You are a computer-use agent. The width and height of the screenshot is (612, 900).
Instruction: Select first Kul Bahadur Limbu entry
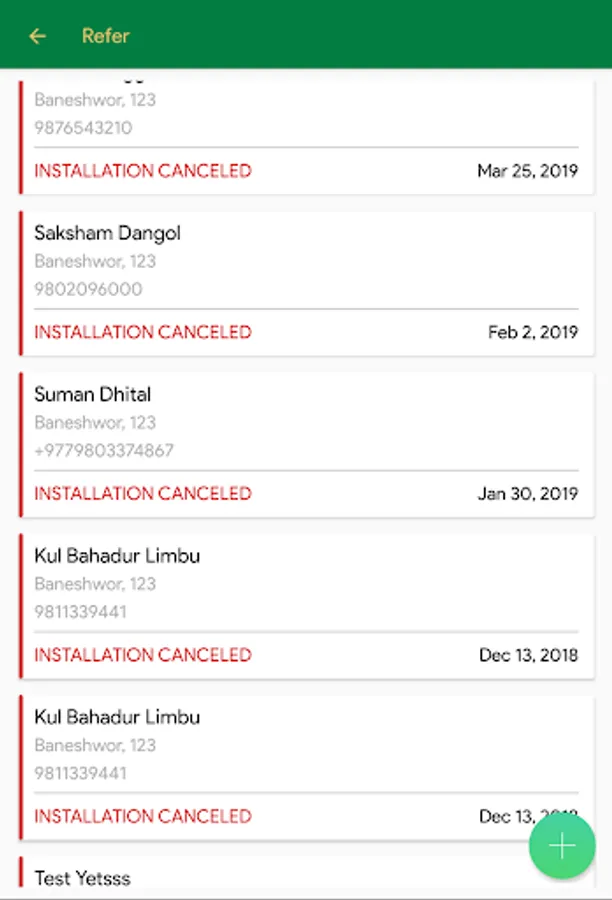click(307, 606)
